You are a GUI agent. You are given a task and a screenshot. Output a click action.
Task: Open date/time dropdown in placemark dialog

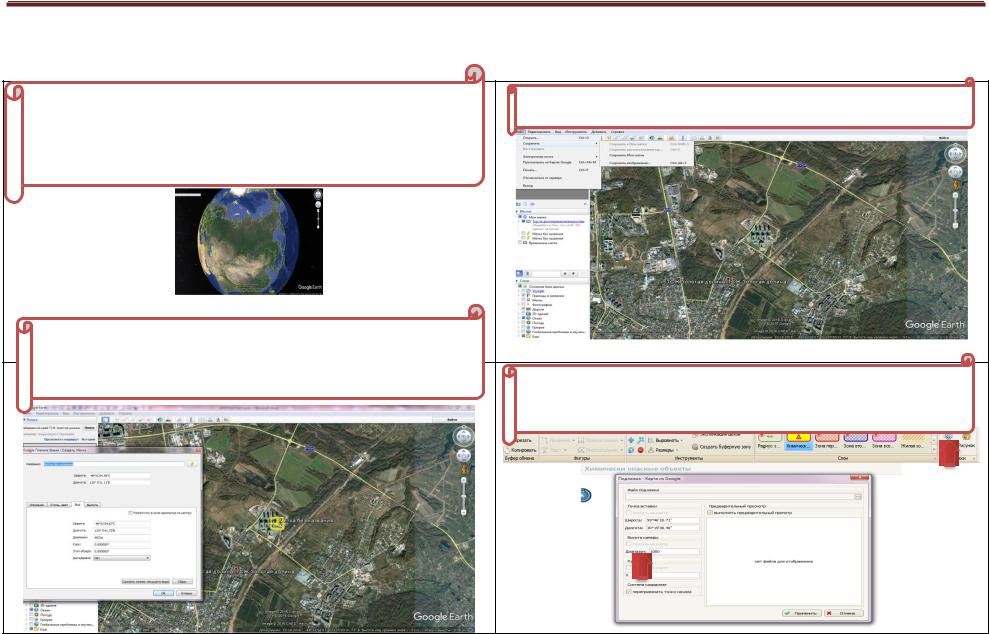pyautogui.click(x=122, y=558)
